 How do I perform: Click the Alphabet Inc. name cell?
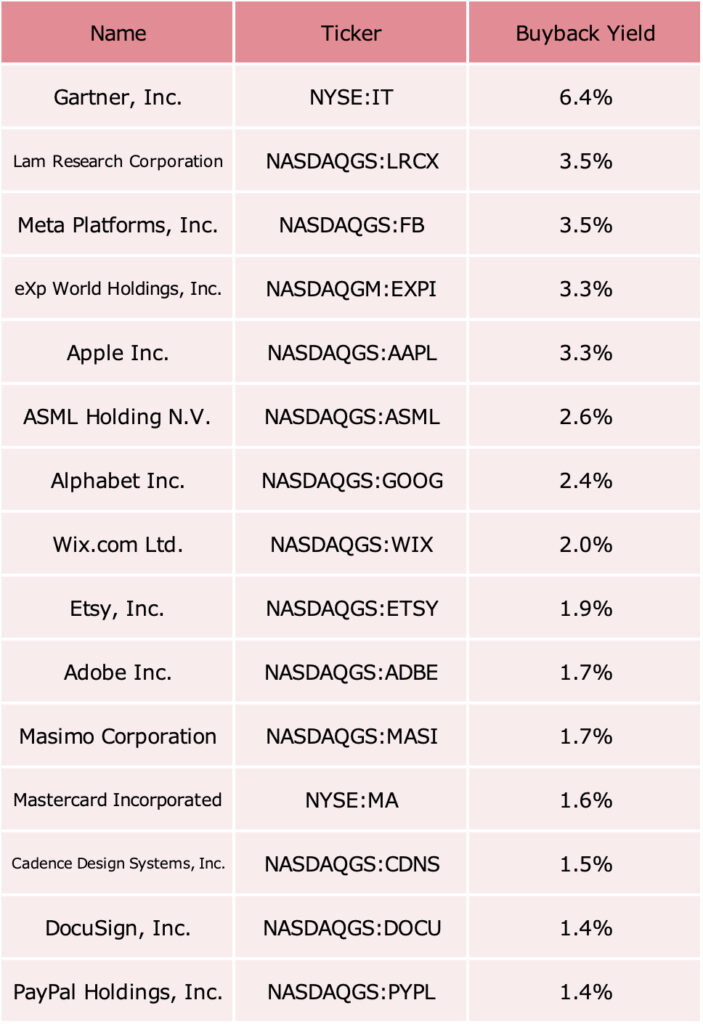(x=117, y=481)
